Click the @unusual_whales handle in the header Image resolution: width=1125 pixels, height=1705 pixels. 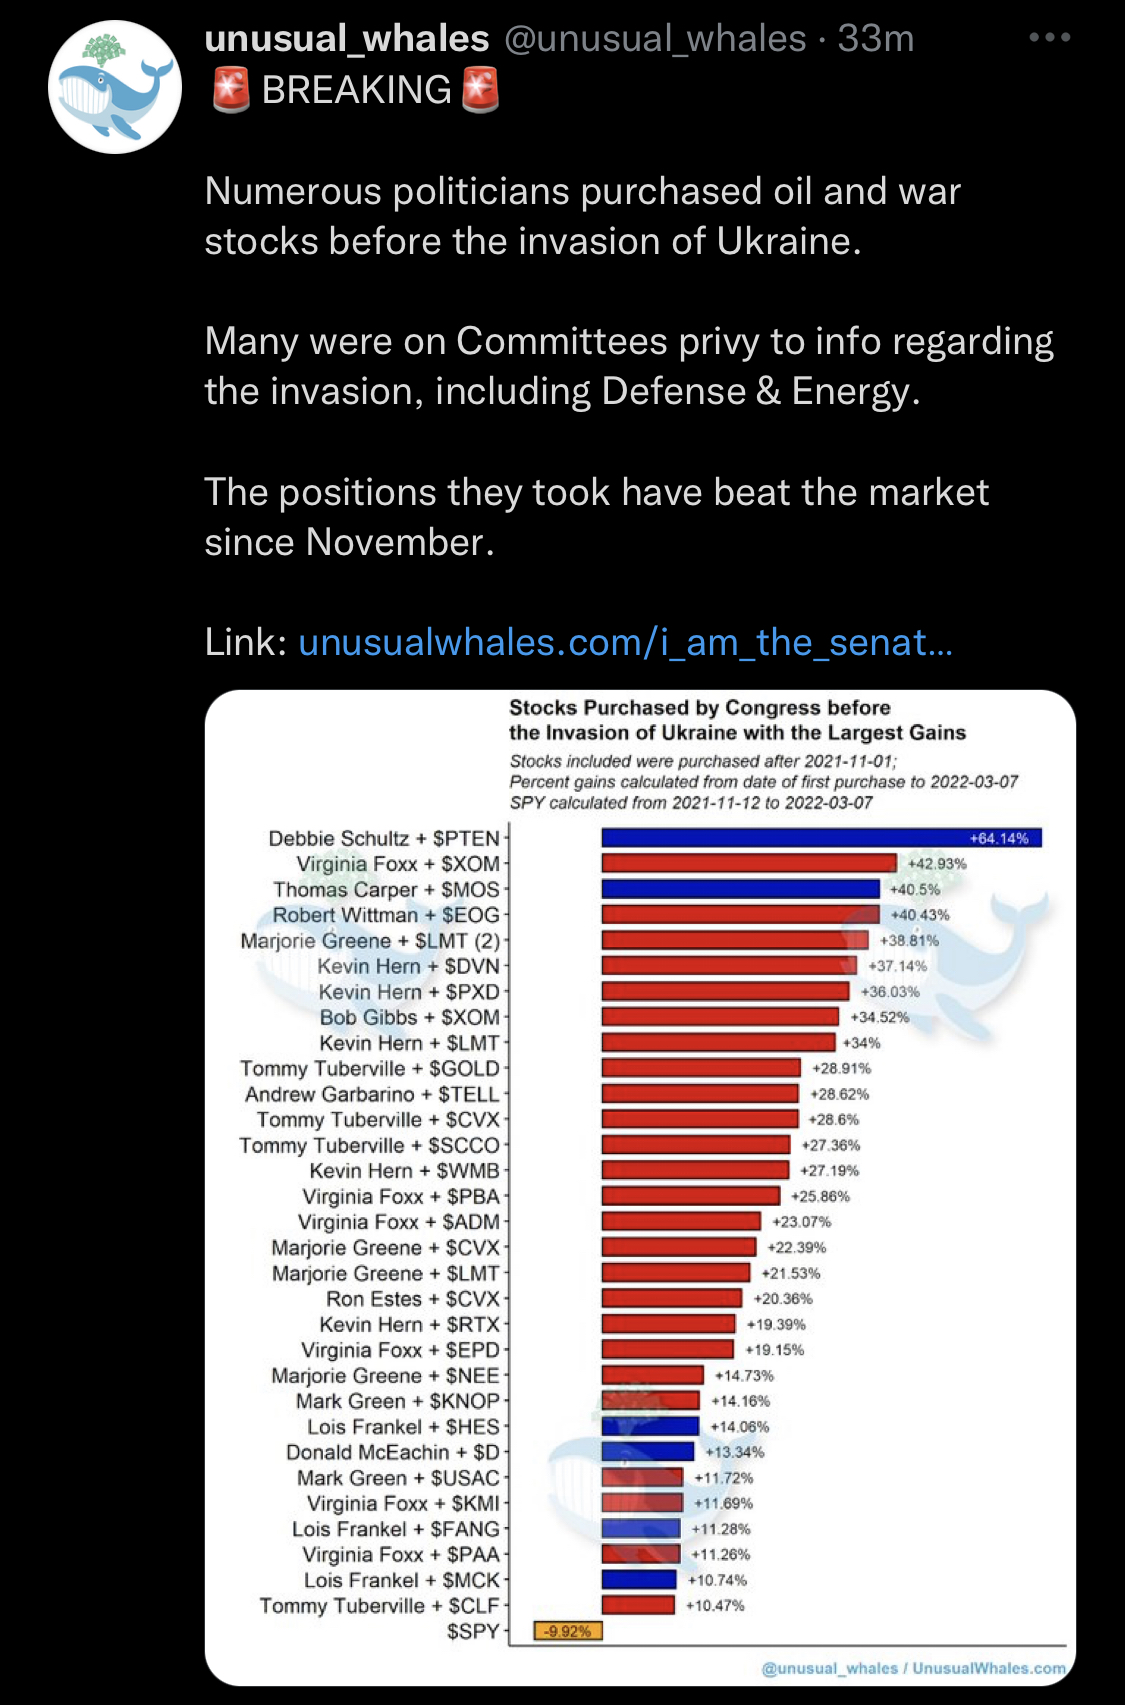pyautogui.click(x=655, y=38)
